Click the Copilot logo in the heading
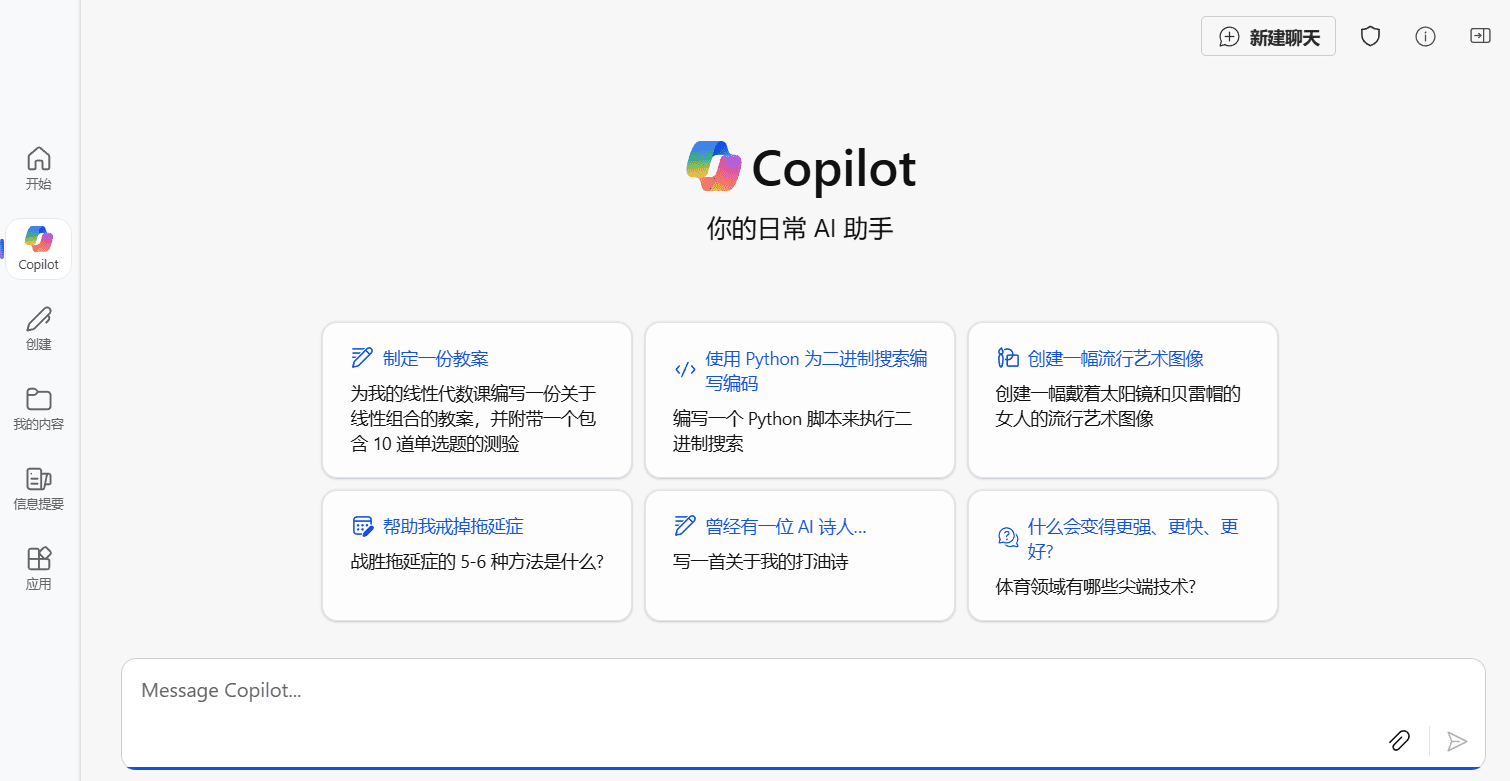The width and height of the screenshot is (1510, 781). pos(713,166)
